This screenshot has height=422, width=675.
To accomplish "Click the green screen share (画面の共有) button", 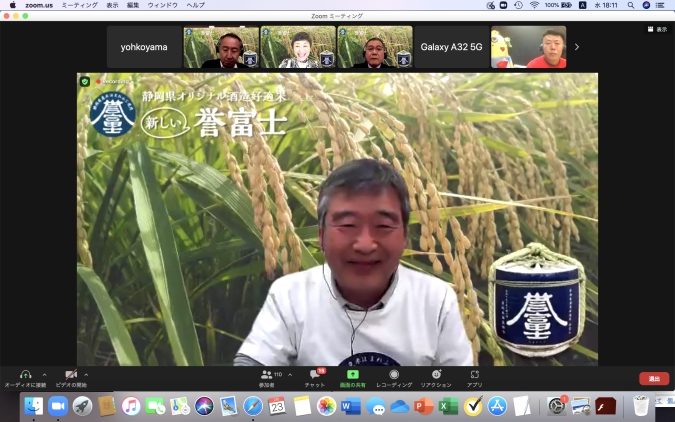I will coord(353,378).
